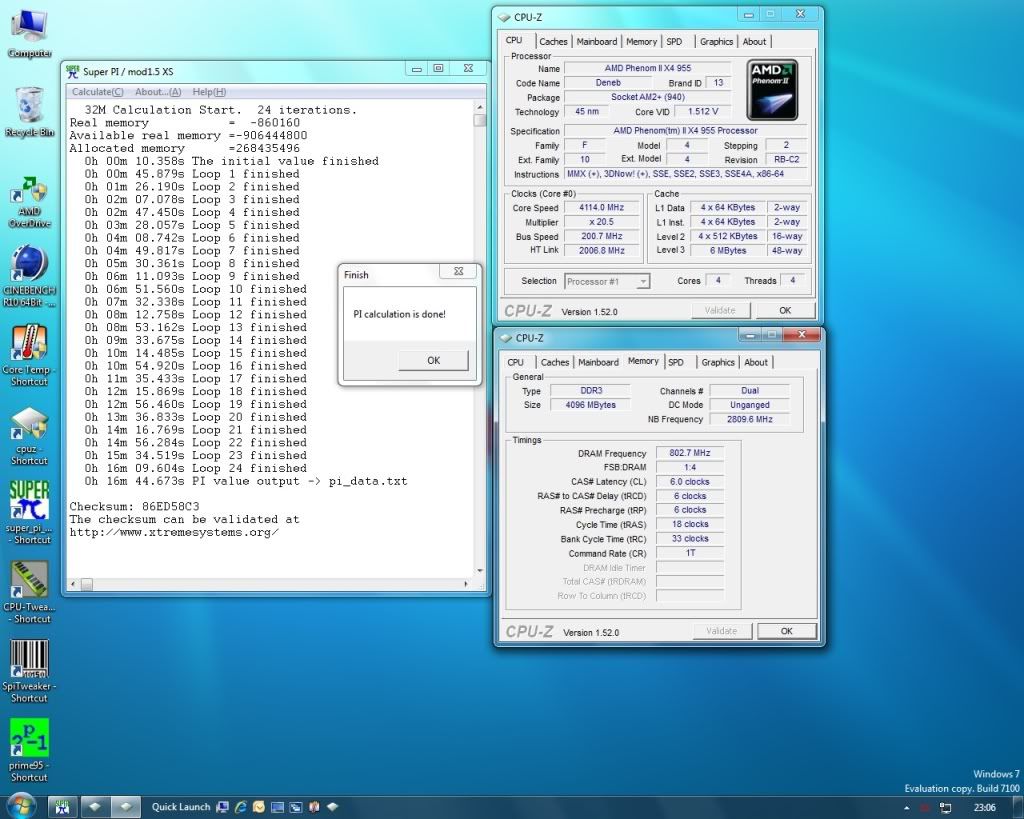Click the red icon in system tray
The image size is (1024, 819).
pyautogui.click(x=925, y=808)
